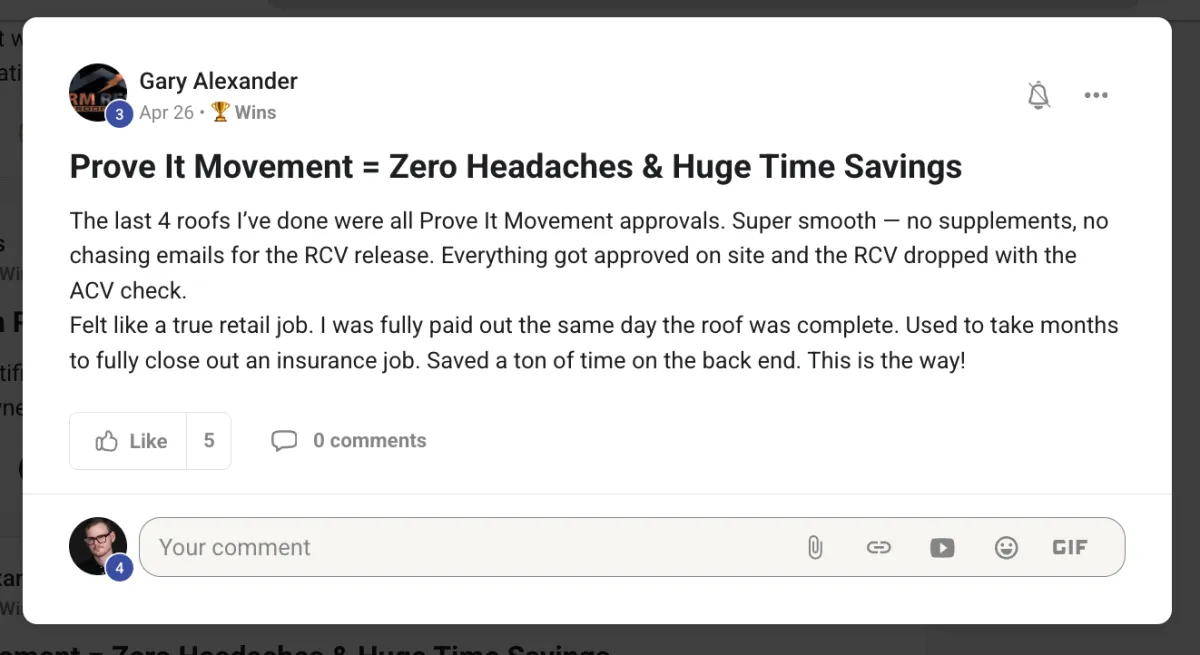The width and height of the screenshot is (1200, 655).
Task: Open the emoji picker smiley icon
Action: coord(1006,547)
